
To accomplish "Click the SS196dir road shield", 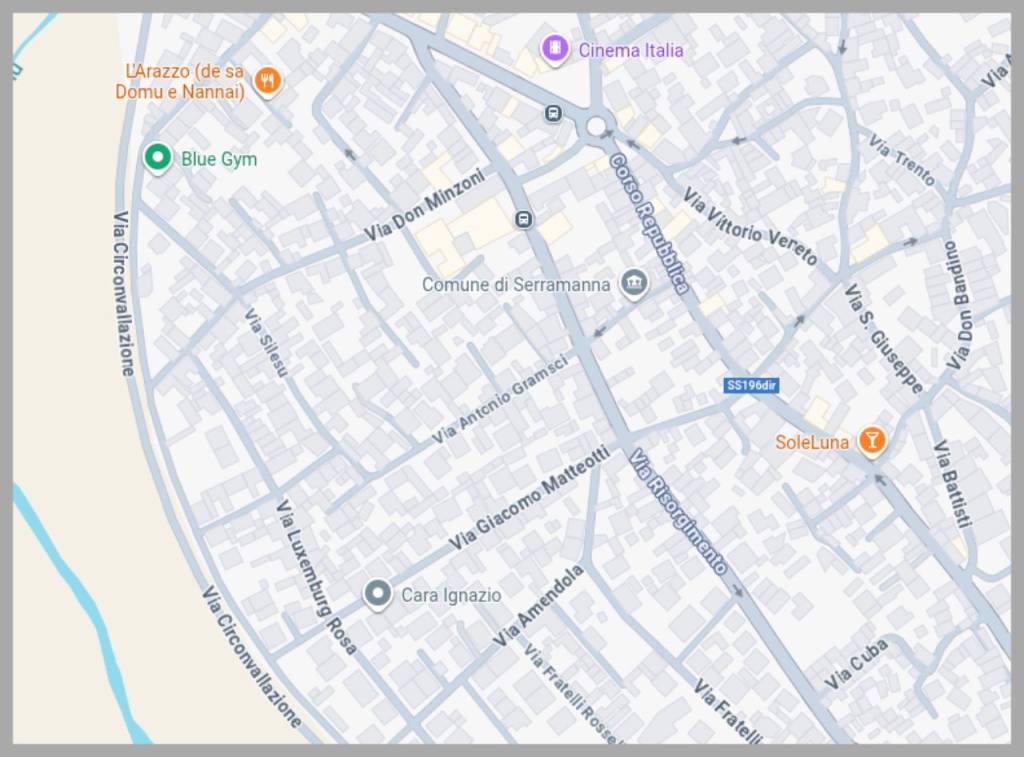I will (752, 385).
